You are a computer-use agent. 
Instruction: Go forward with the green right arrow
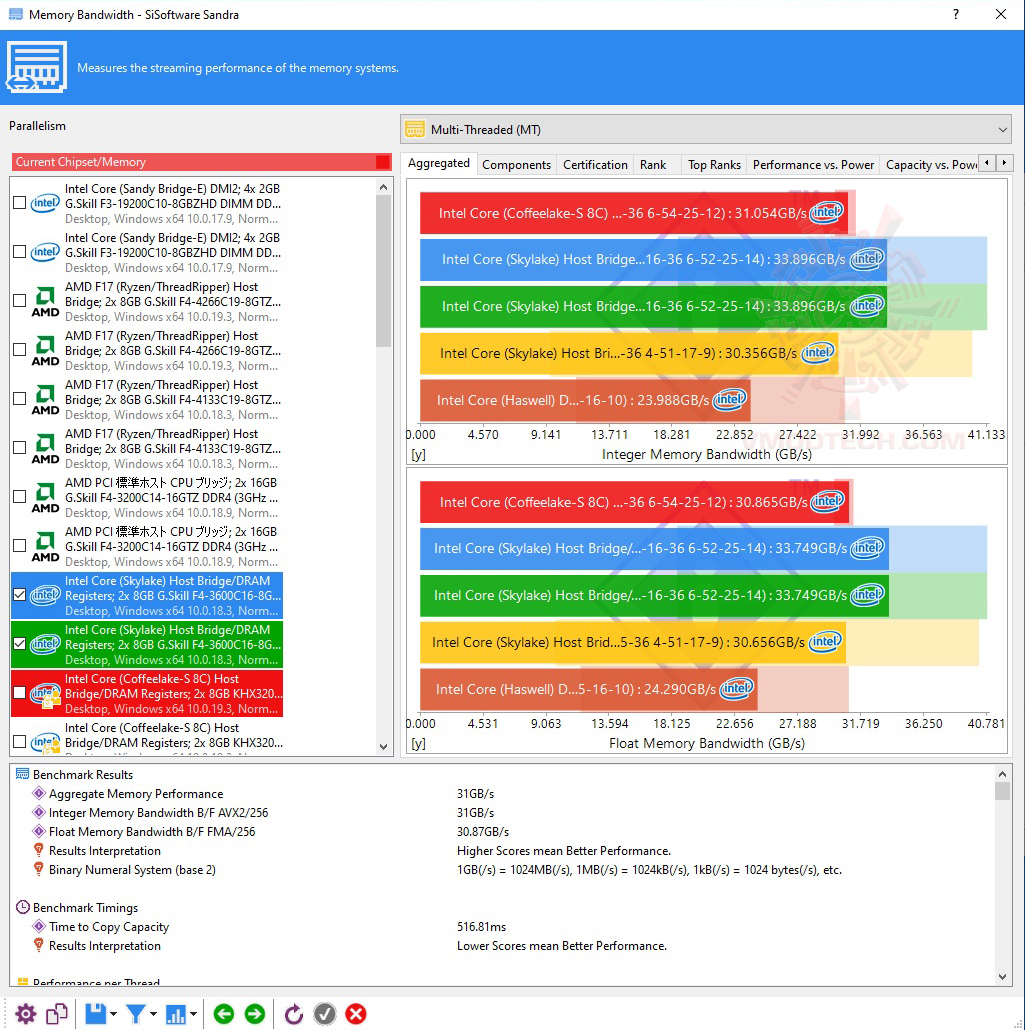tap(255, 1014)
